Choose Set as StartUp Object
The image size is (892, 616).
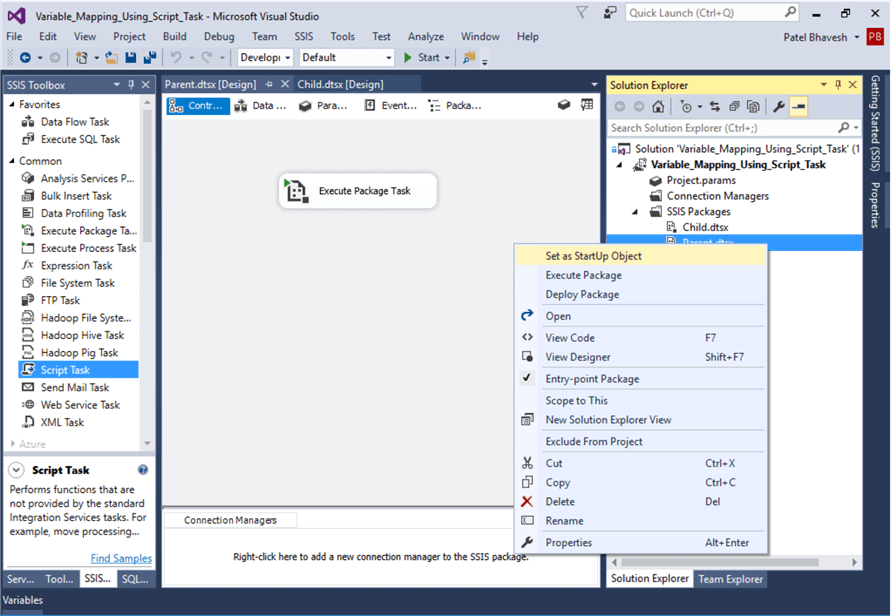coord(641,256)
